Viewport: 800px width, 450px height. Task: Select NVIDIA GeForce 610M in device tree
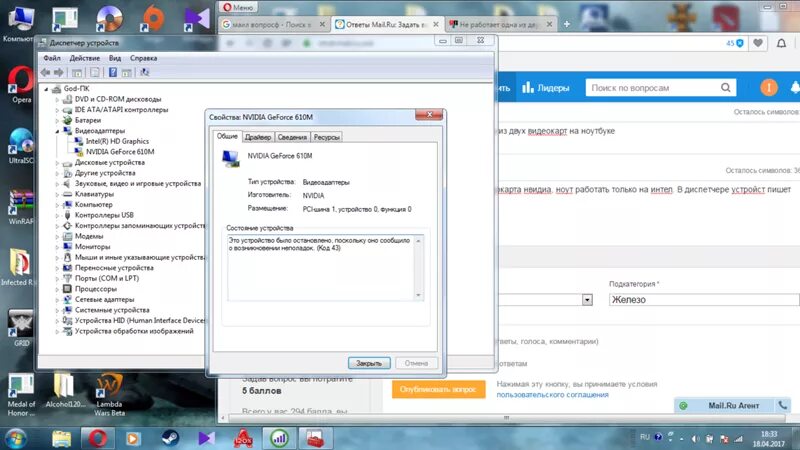(x=120, y=152)
